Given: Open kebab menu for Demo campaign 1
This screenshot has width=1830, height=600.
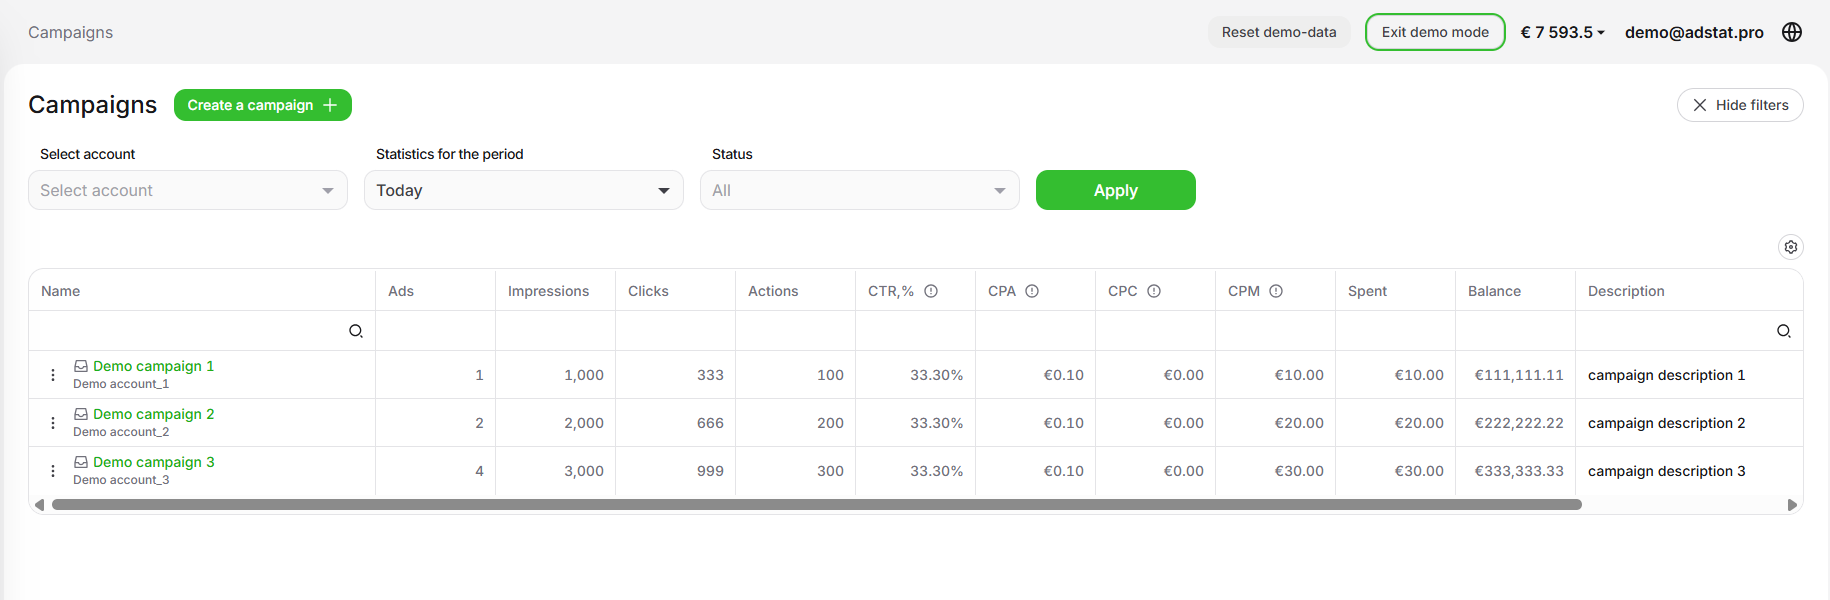Looking at the screenshot, I should tap(53, 375).
